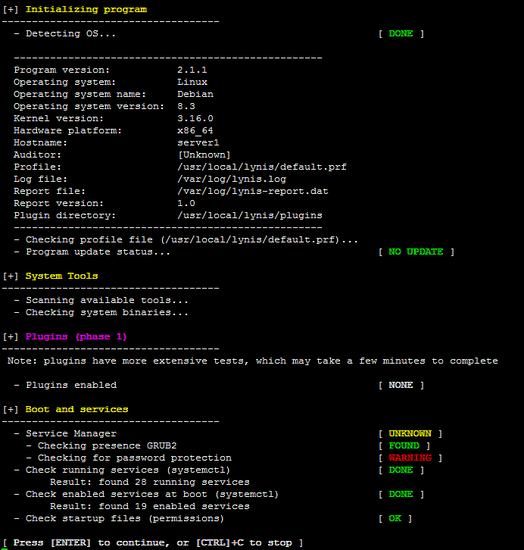This screenshot has width=524, height=550.
Task: Click the Profile path /usr/local/lynis/default.prf
Action: tap(262, 167)
